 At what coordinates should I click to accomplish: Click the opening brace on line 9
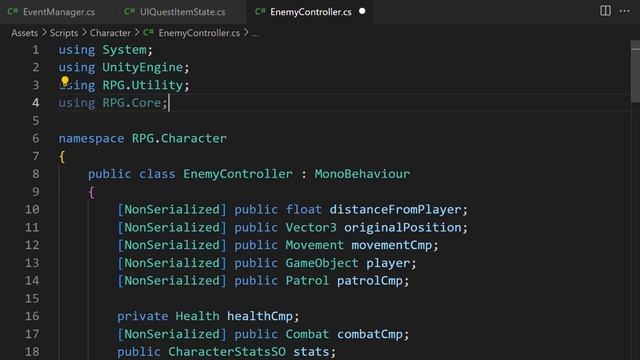(x=91, y=192)
